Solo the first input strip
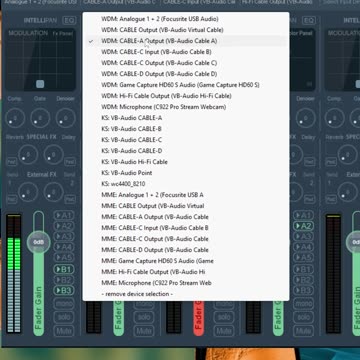The height and width of the screenshot is (360, 360). tap(64, 317)
